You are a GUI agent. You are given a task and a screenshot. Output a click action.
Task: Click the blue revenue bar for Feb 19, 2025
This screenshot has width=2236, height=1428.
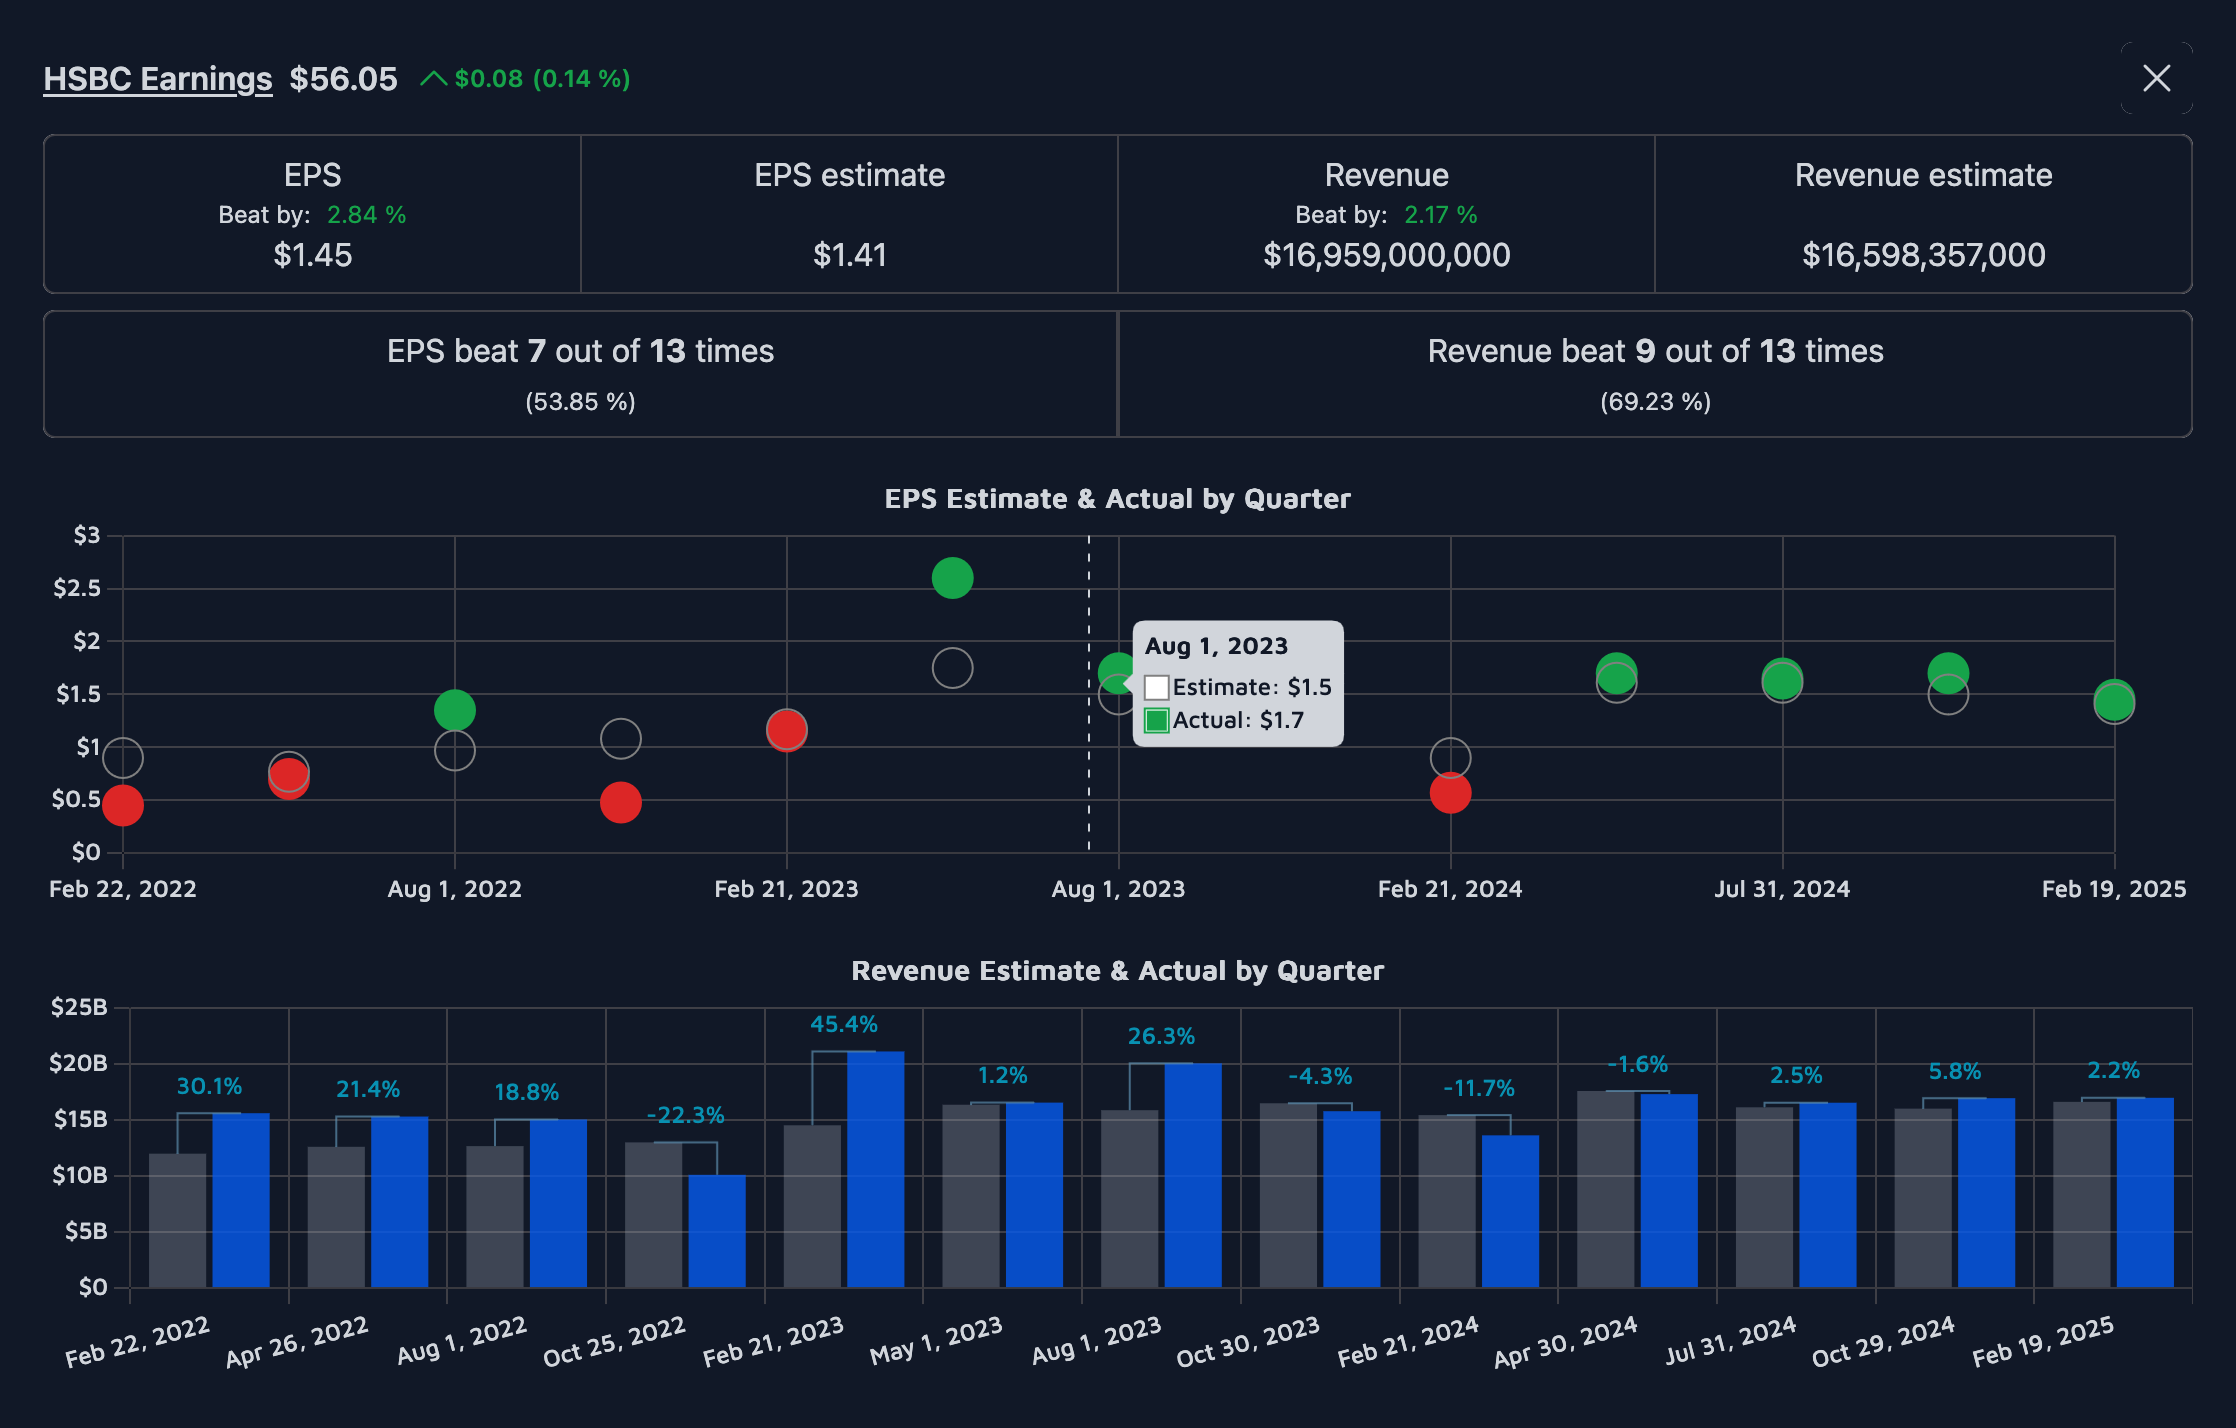pos(2145,1192)
